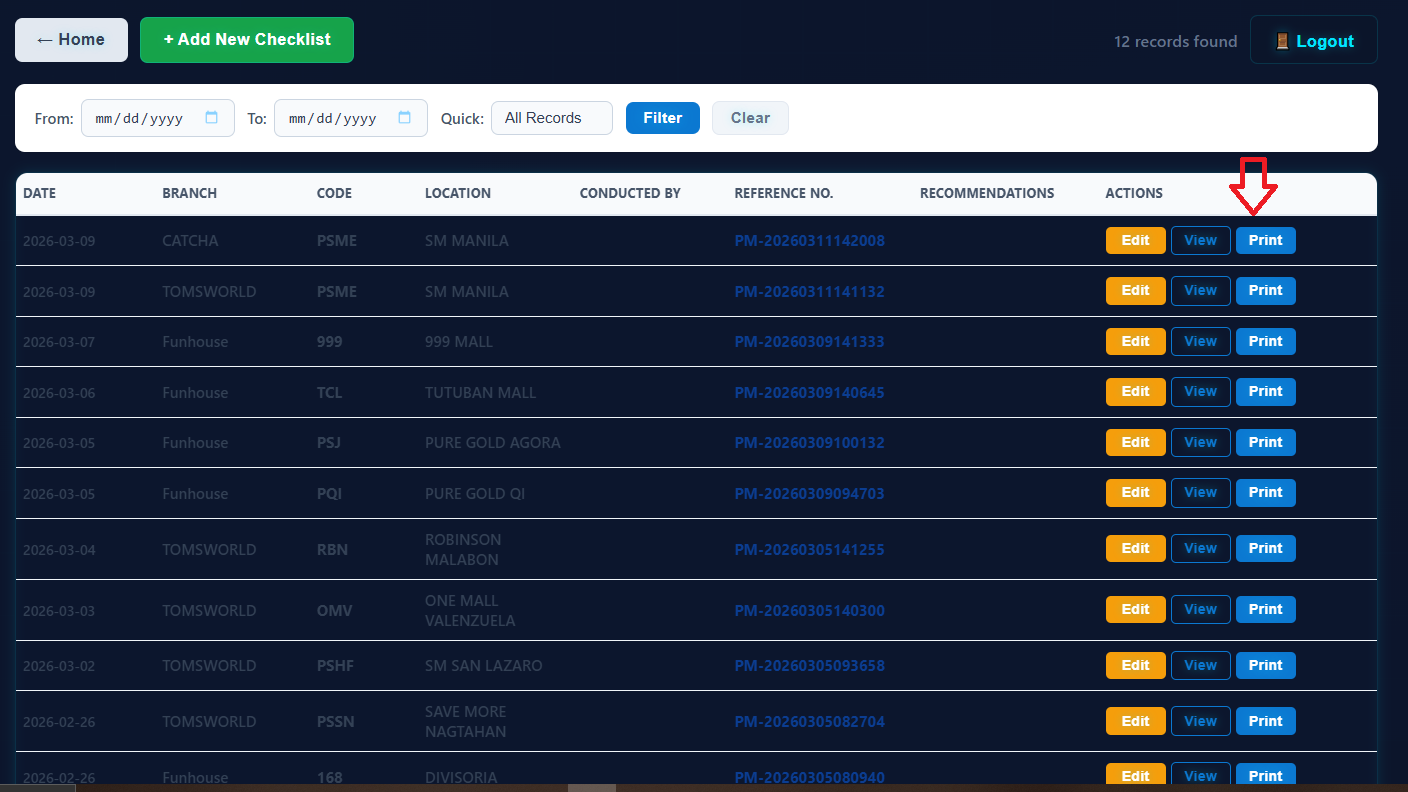Click the calendar icon in From date field
Screen dimensions: 1408x792
(212, 118)
